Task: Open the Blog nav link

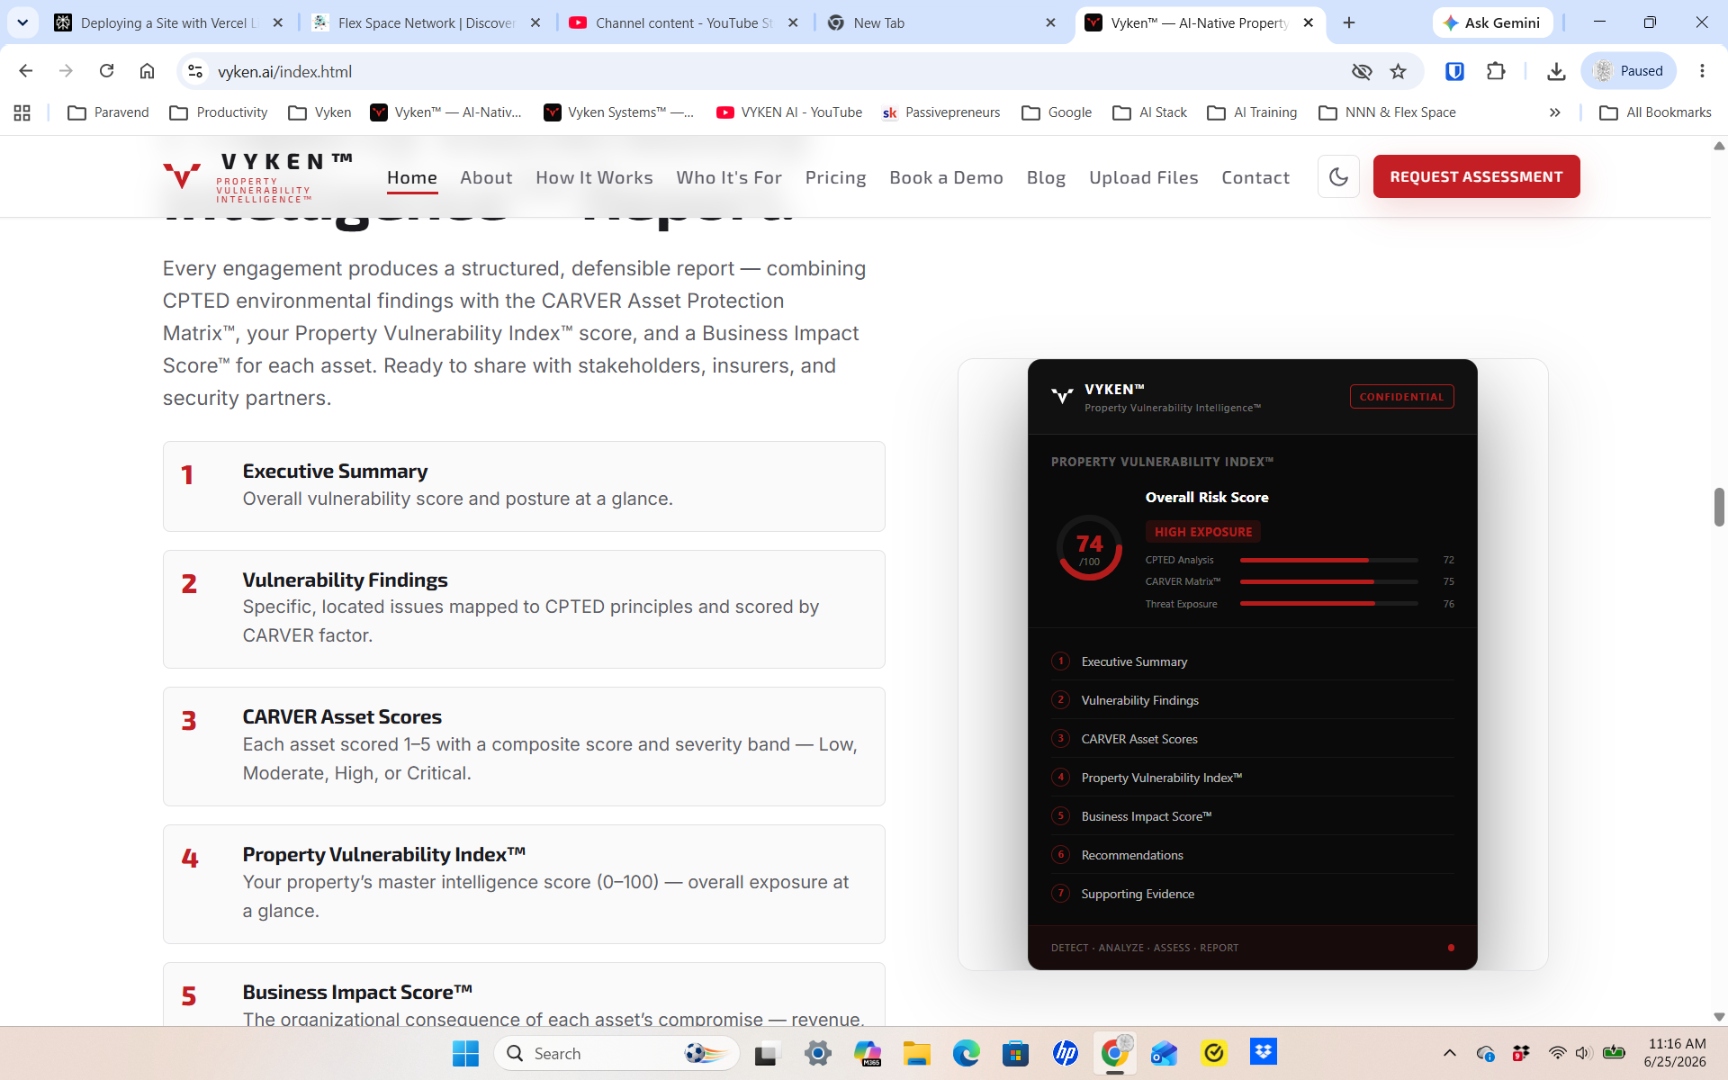Action: point(1046,177)
